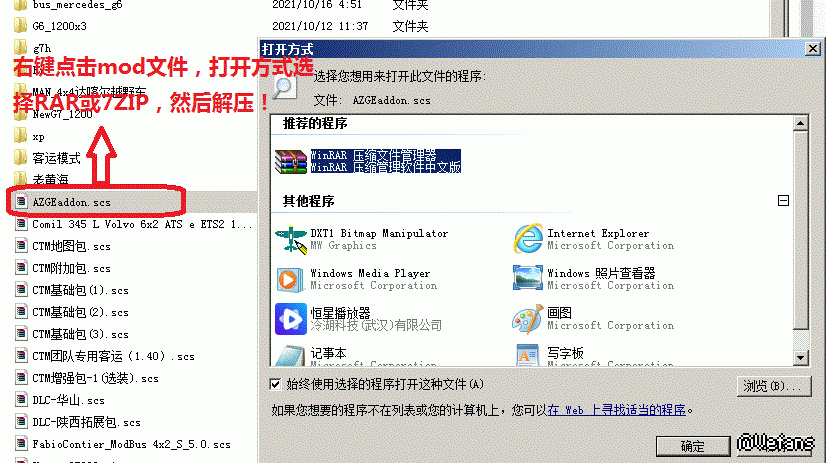Click program list scrollbar up arrow
The width and height of the screenshot is (826, 463).
800,124
